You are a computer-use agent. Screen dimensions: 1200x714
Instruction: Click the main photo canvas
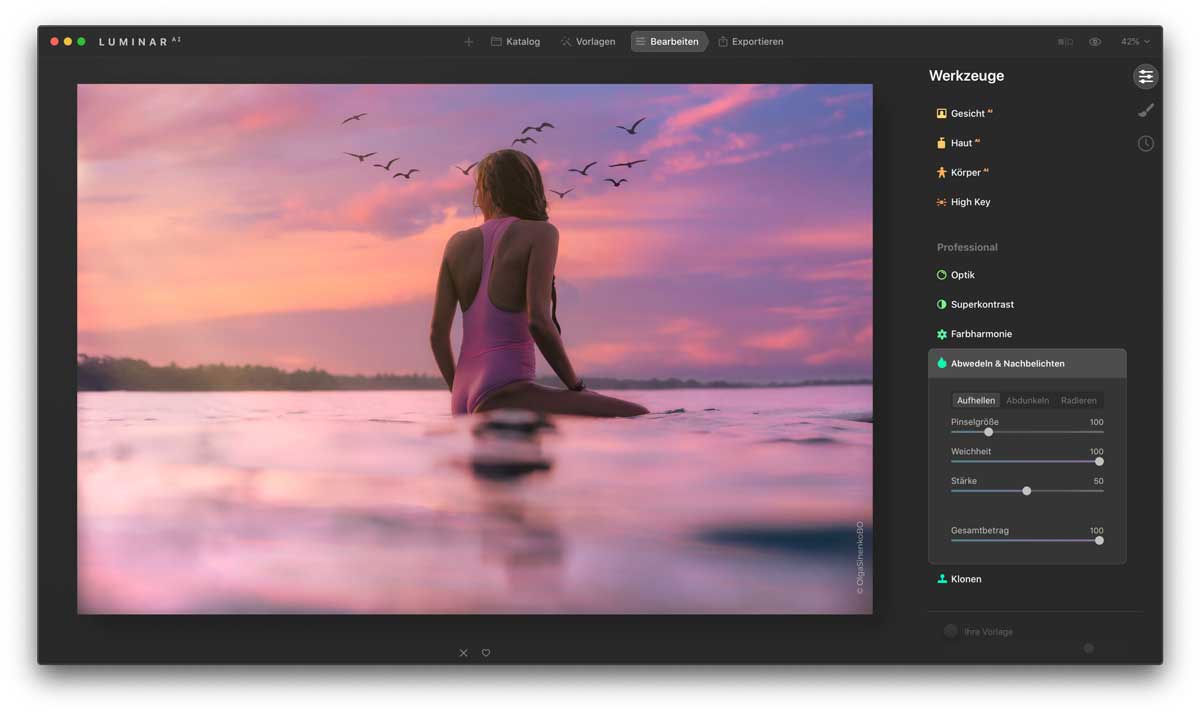[475, 349]
